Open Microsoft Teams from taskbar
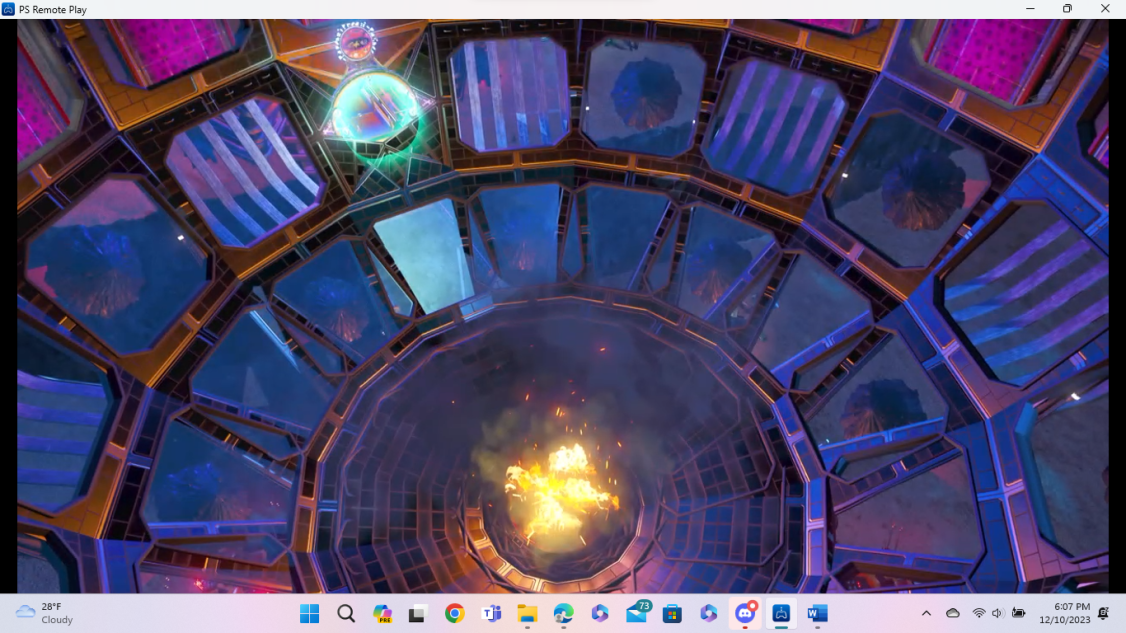The image size is (1126, 633). click(491, 613)
